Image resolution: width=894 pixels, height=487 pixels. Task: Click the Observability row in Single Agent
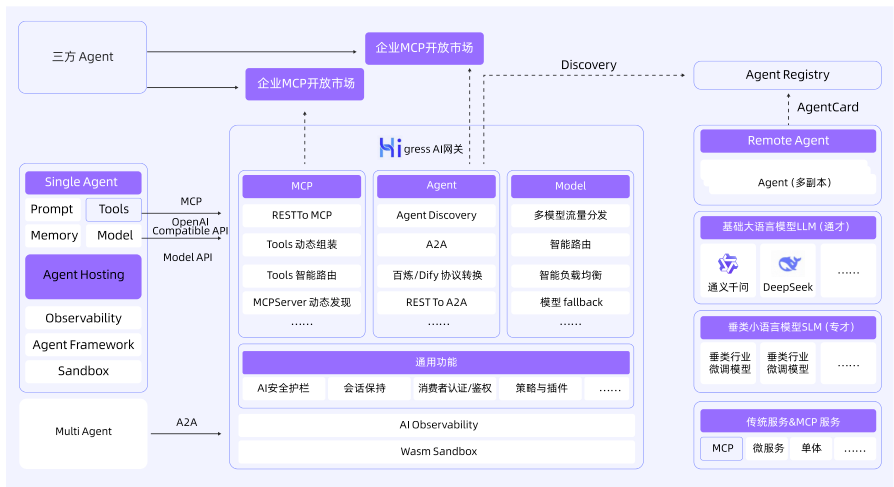click(83, 318)
